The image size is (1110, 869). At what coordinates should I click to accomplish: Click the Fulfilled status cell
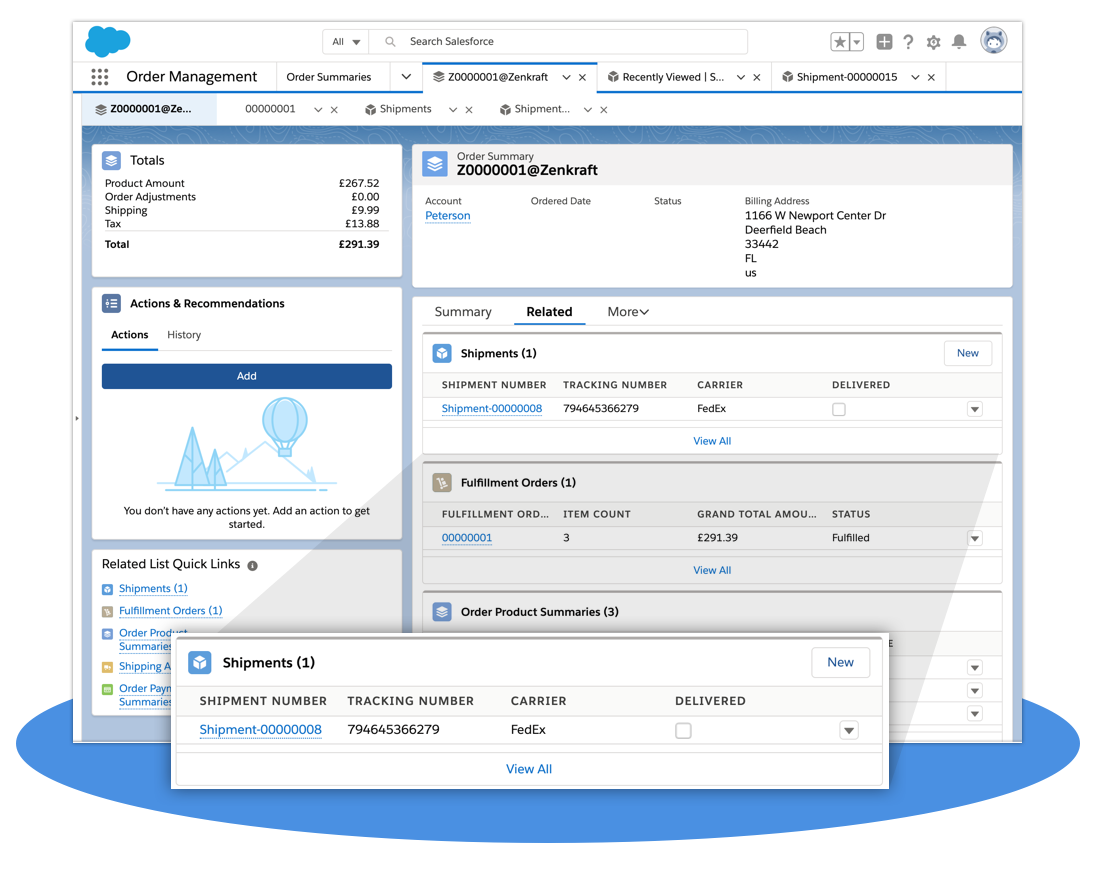point(851,538)
